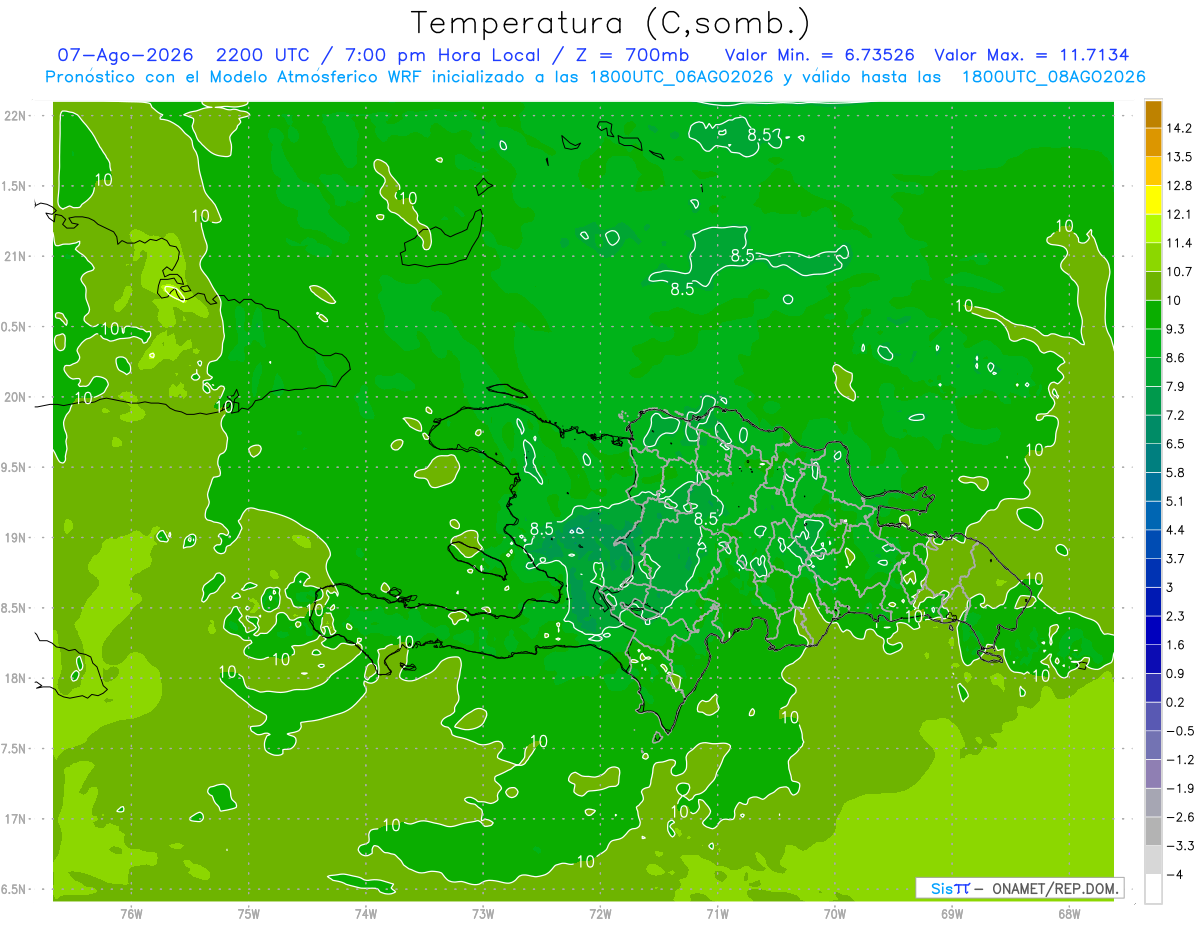Screen dimensions: 1200x927
Task: Click the '75W' longitude label
Action: coord(248,914)
